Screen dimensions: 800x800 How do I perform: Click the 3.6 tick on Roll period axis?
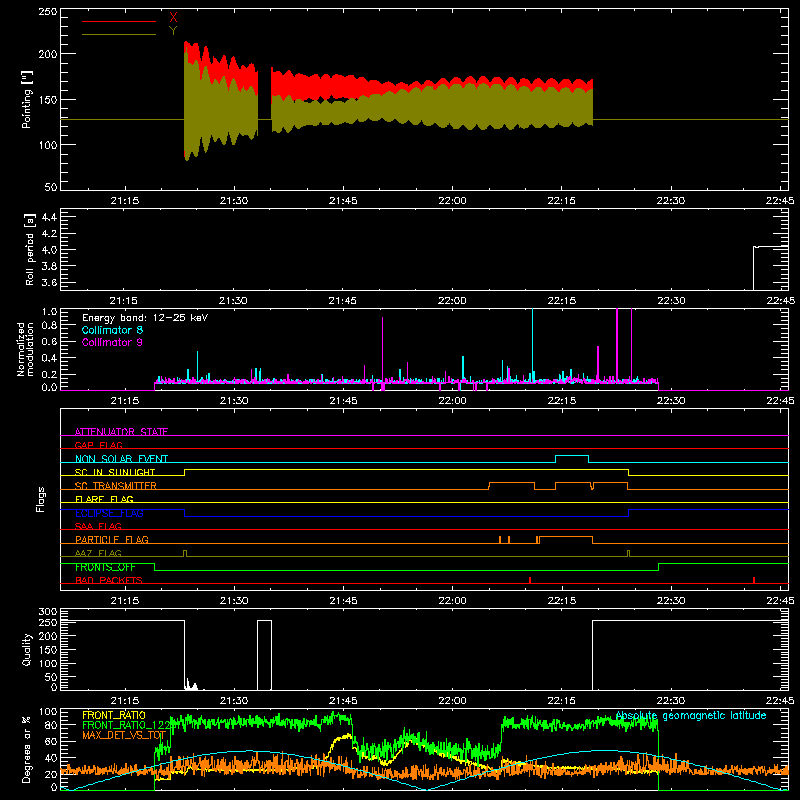coord(49,282)
